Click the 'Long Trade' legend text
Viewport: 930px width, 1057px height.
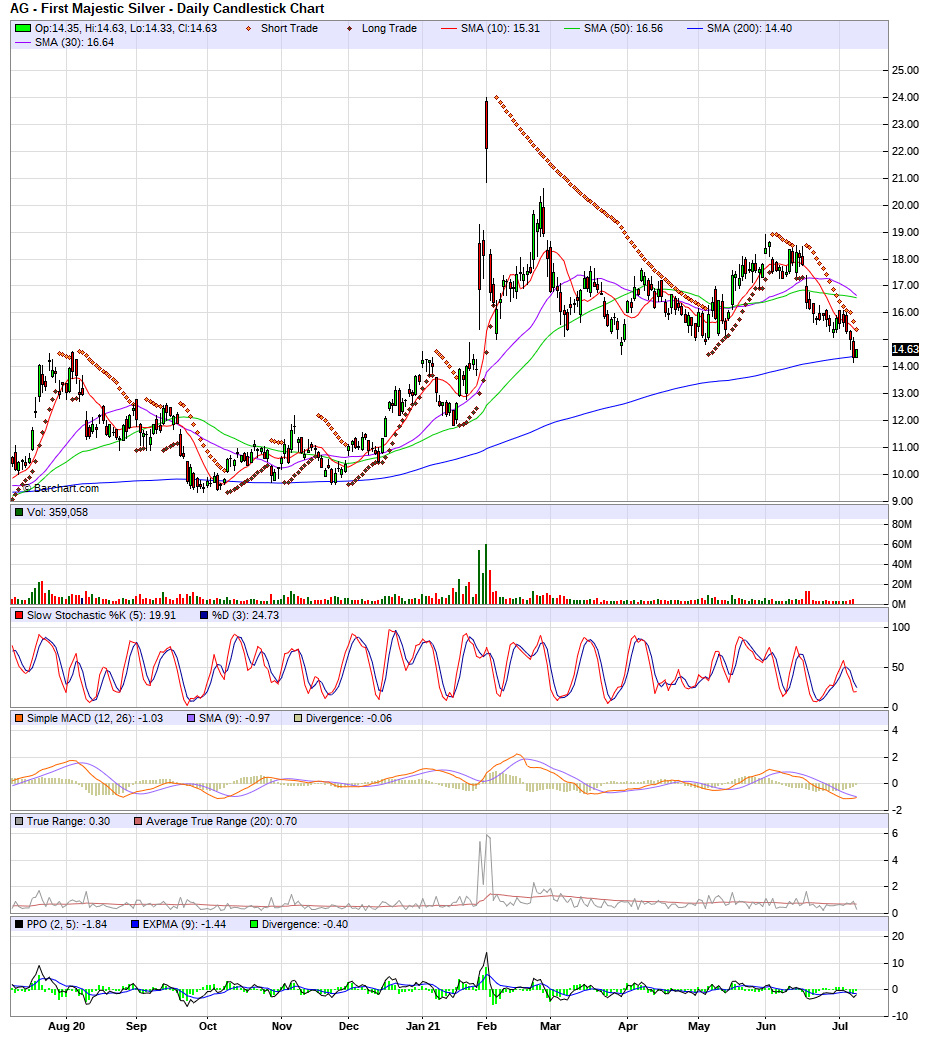point(389,28)
